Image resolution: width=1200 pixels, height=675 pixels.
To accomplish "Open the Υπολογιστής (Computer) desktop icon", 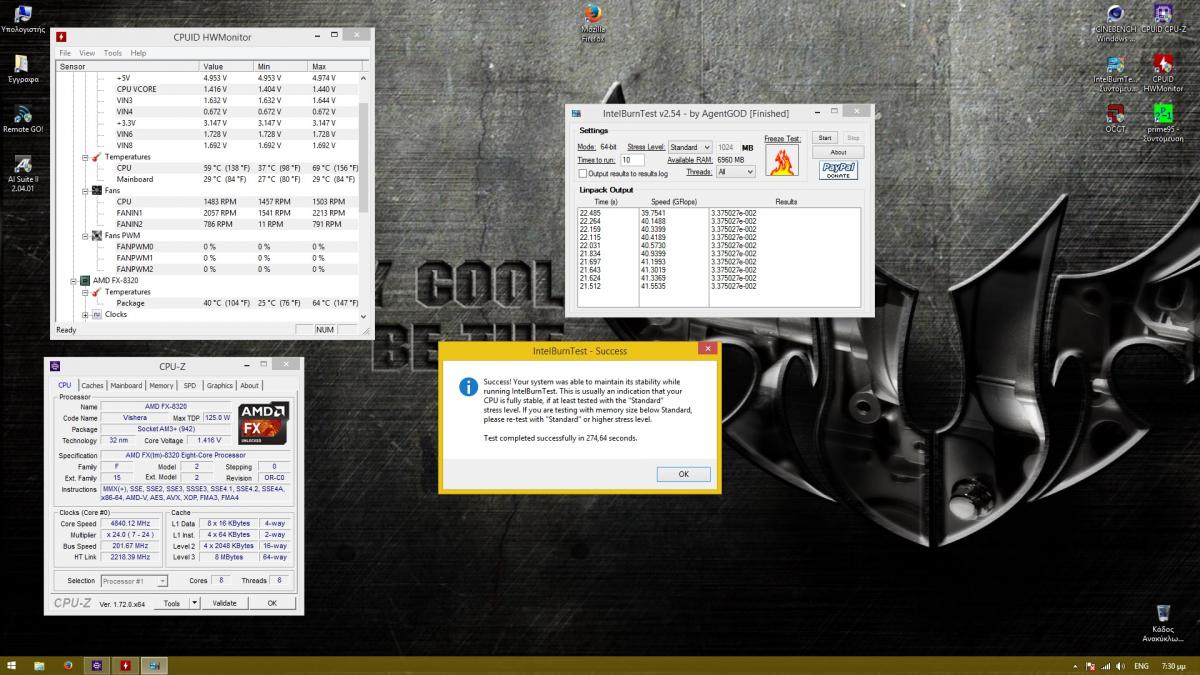I will tap(22, 19).
